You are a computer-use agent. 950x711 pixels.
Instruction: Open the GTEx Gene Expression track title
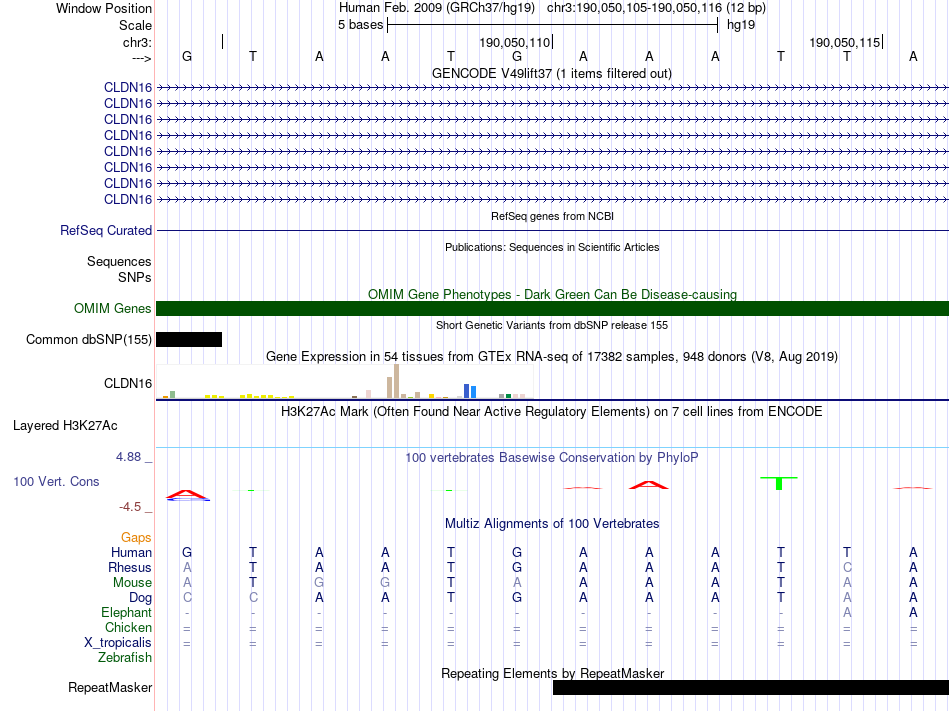[552, 356]
